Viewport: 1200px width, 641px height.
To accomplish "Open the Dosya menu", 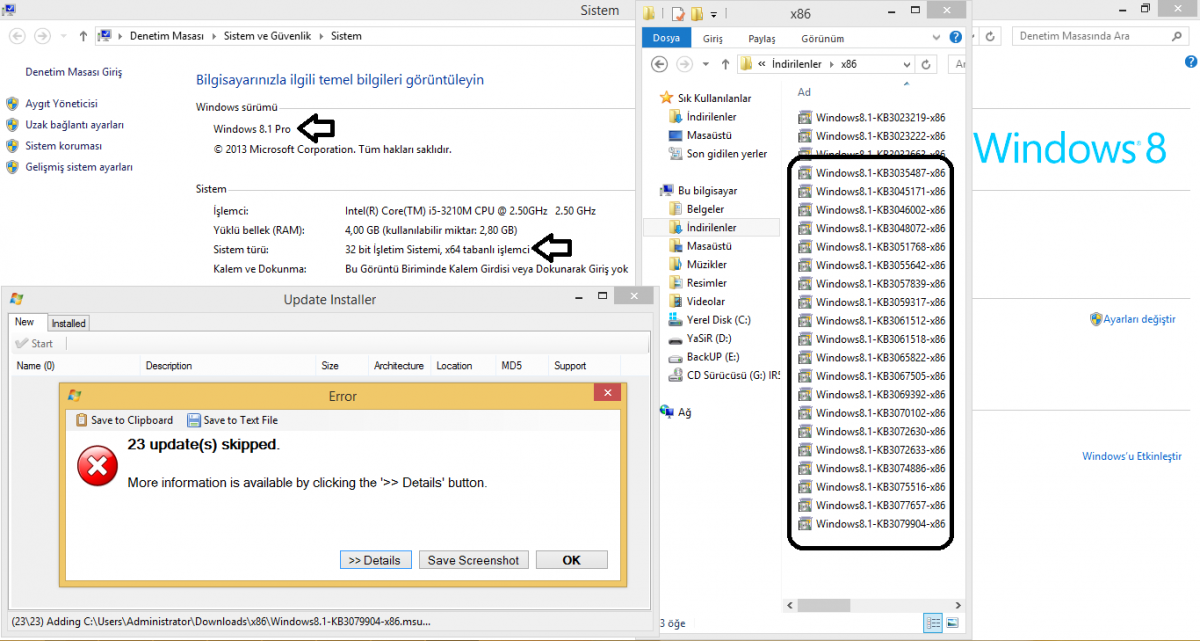I will (666, 39).
